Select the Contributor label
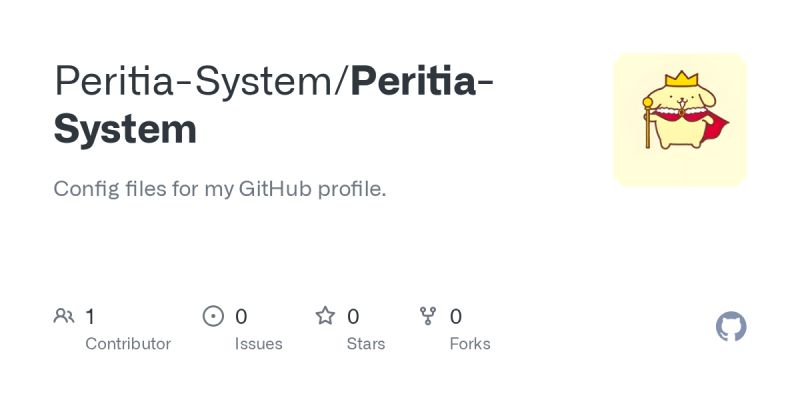 coord(128,344)
